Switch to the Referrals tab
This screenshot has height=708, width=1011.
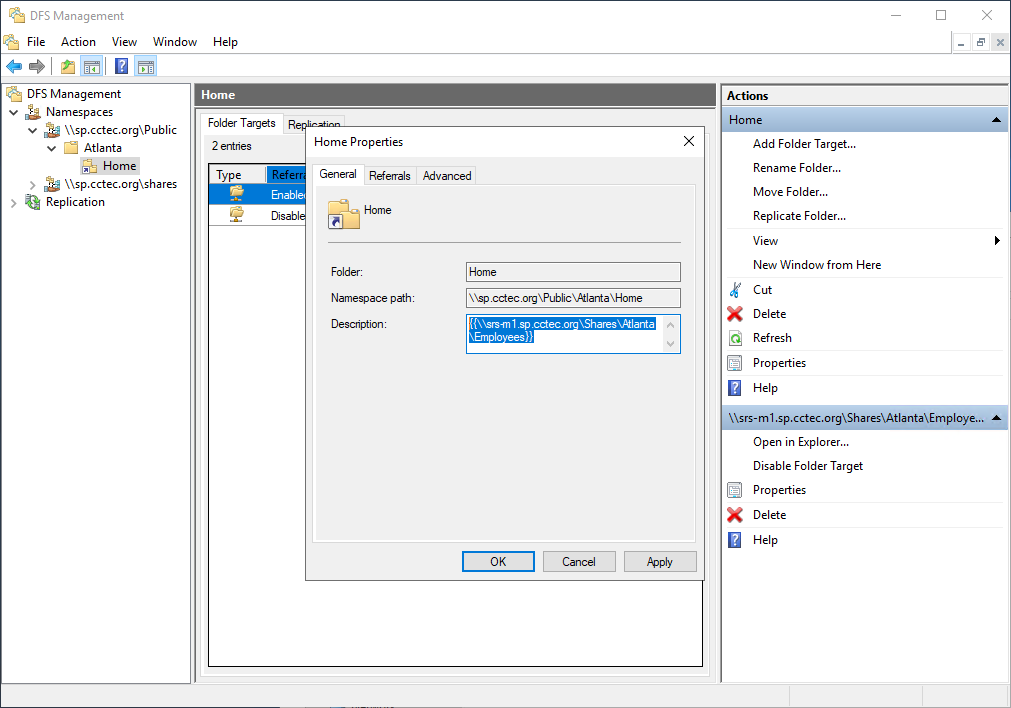point(389,176)
